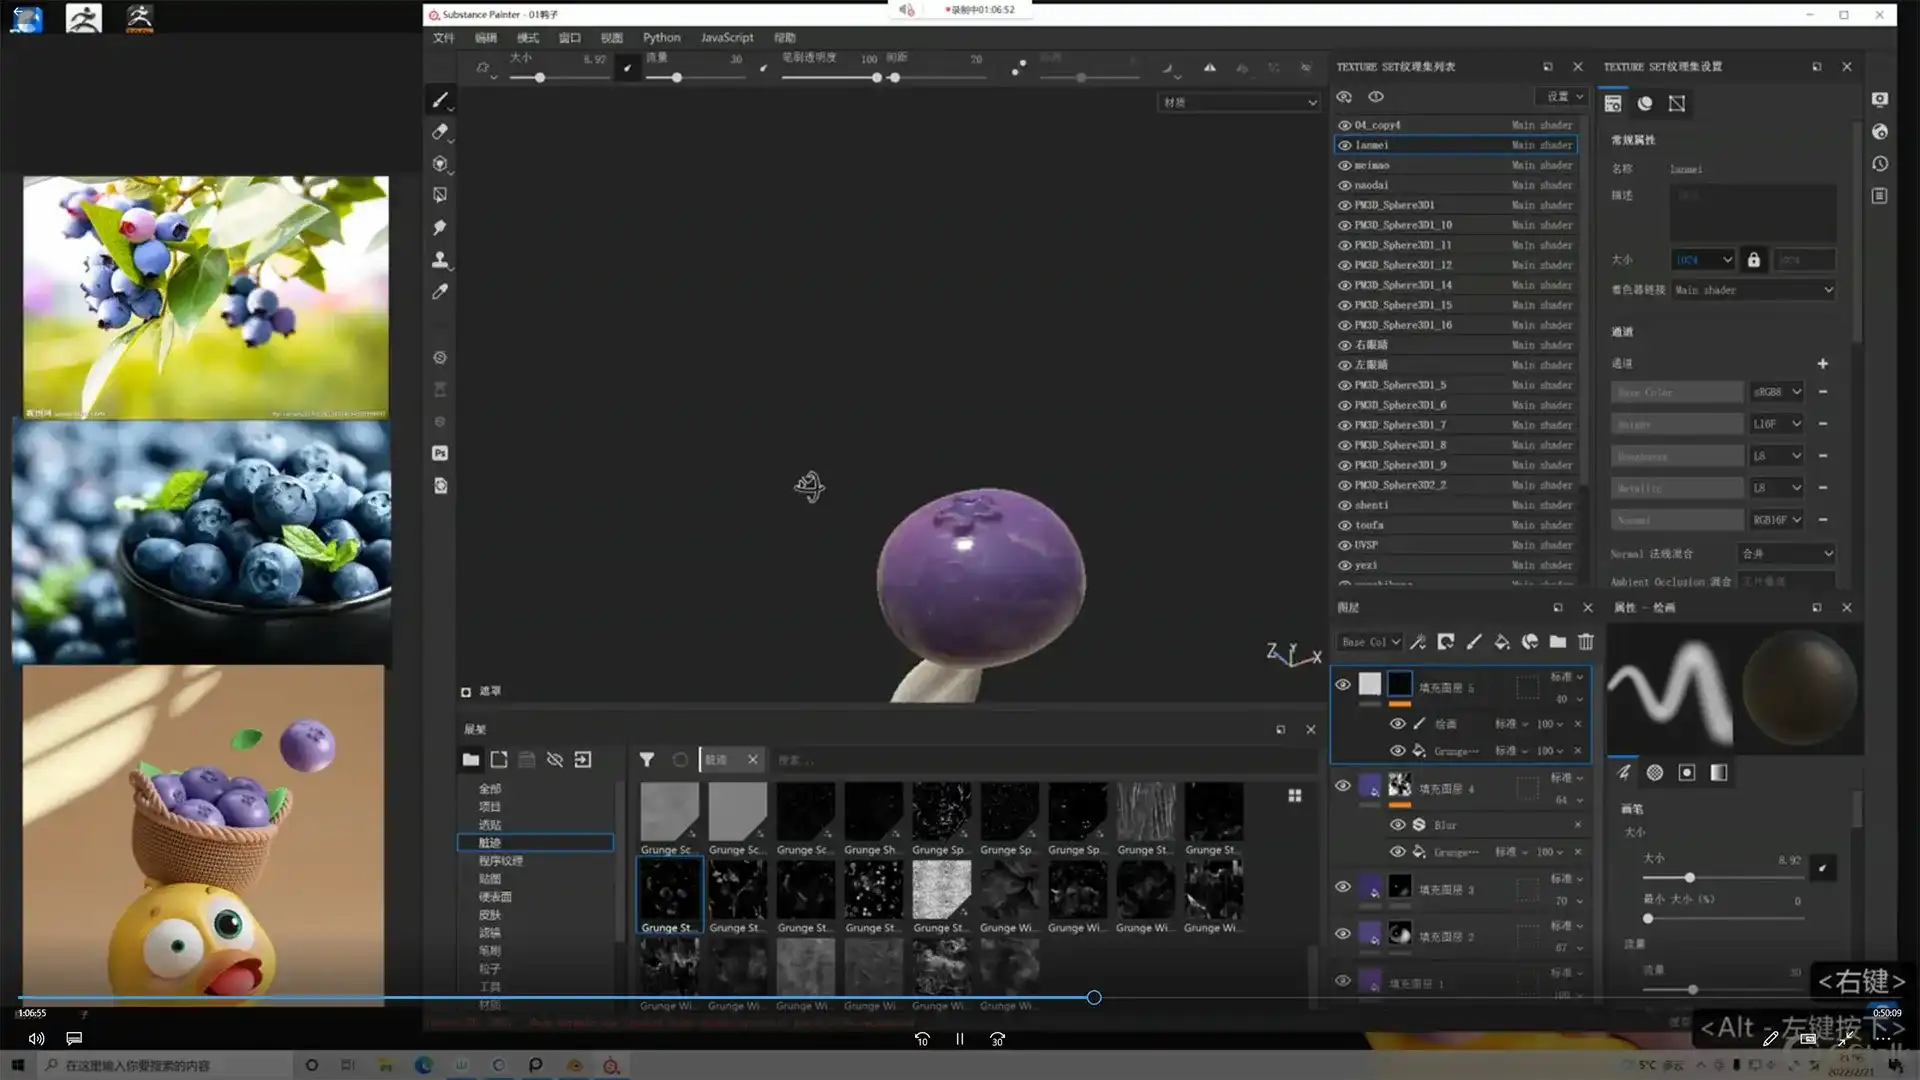
Task: Select the Eraser tool
Action: click(439, 132)
